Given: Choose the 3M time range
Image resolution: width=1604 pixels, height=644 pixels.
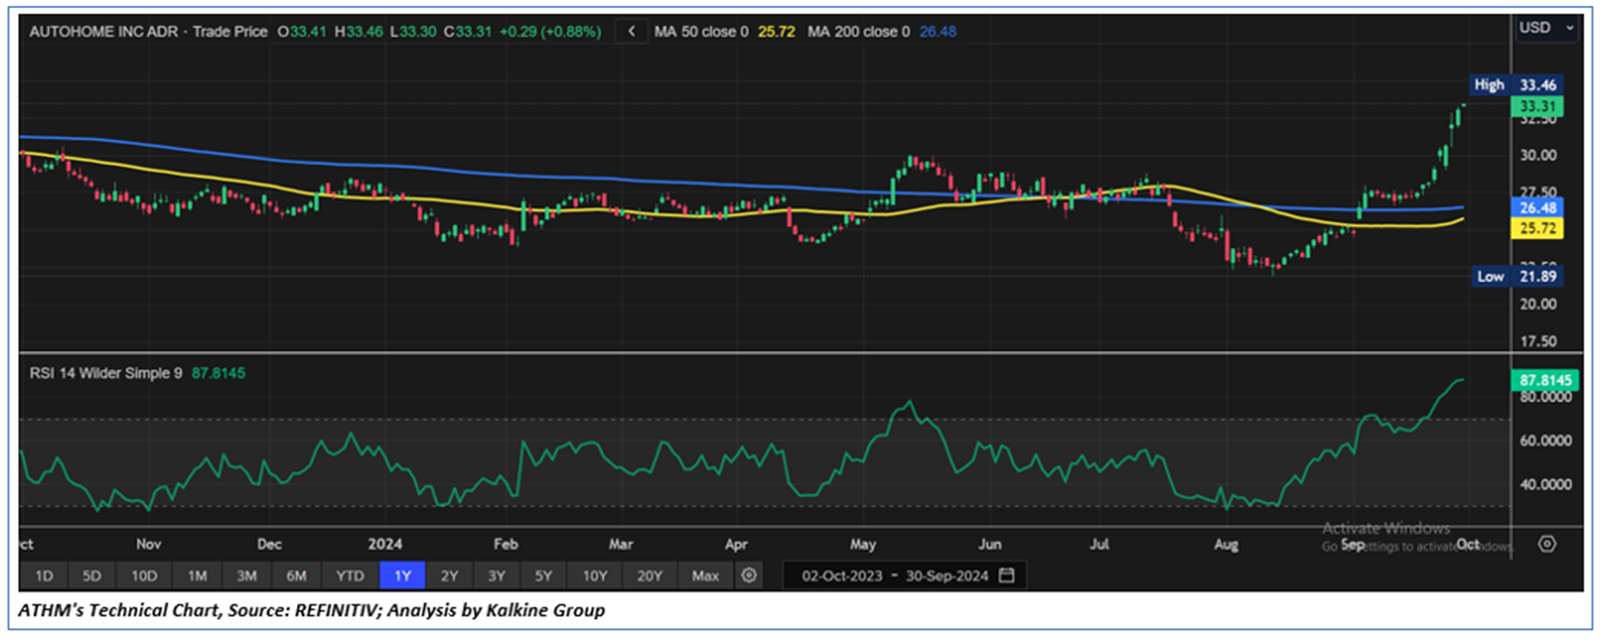Looking at the screenshot, I should (x=246, y=576).
